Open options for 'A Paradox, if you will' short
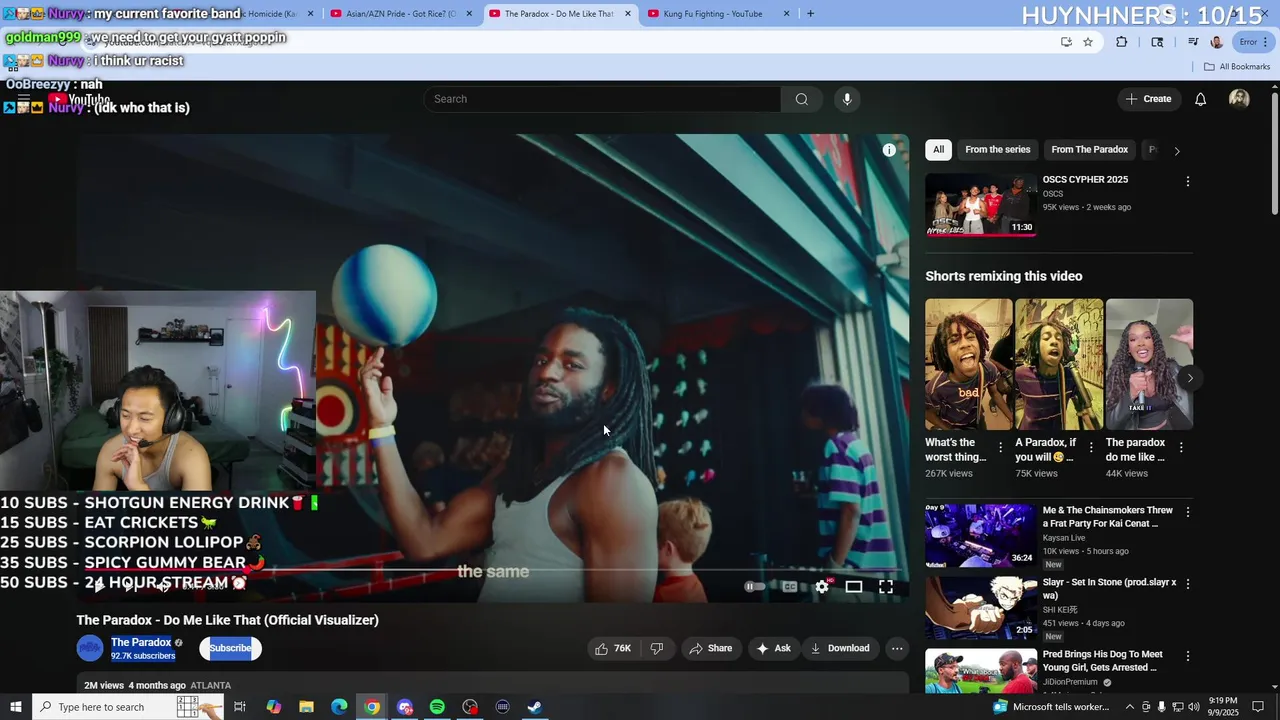This screenshot has height=720, width=1280. (1091, 447)
